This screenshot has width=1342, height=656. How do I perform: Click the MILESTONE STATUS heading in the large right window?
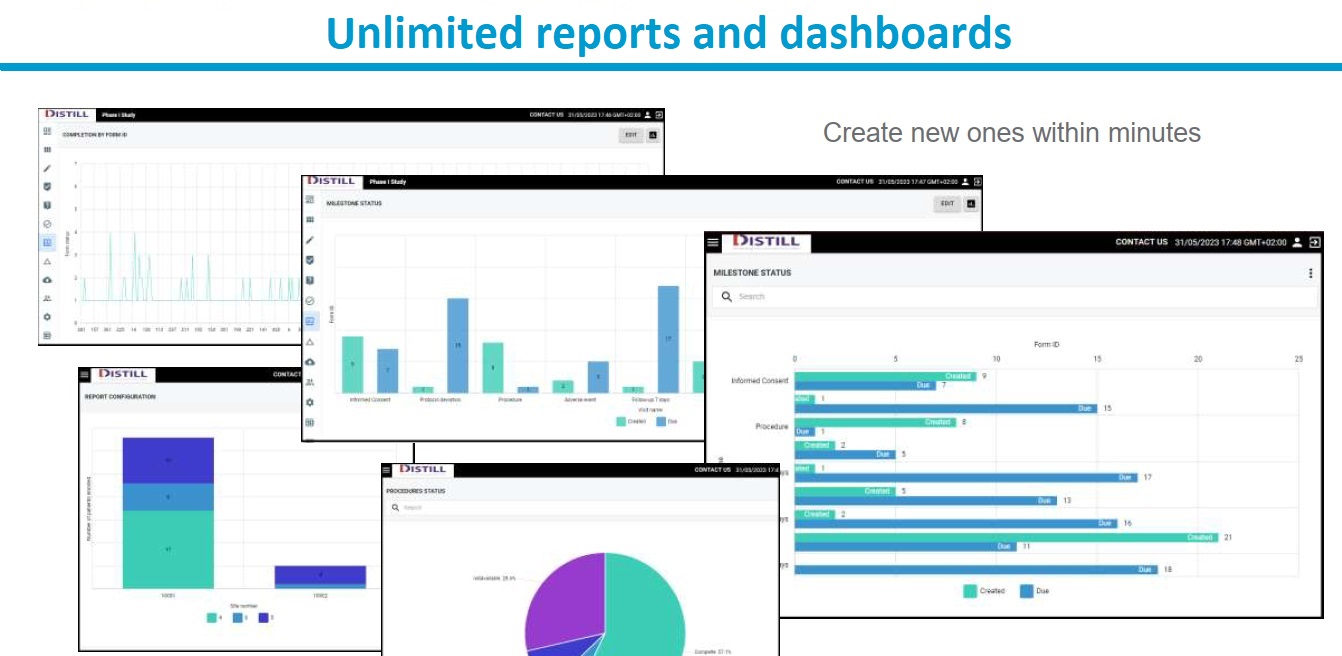pyautogui.click(x=752, y=272)
